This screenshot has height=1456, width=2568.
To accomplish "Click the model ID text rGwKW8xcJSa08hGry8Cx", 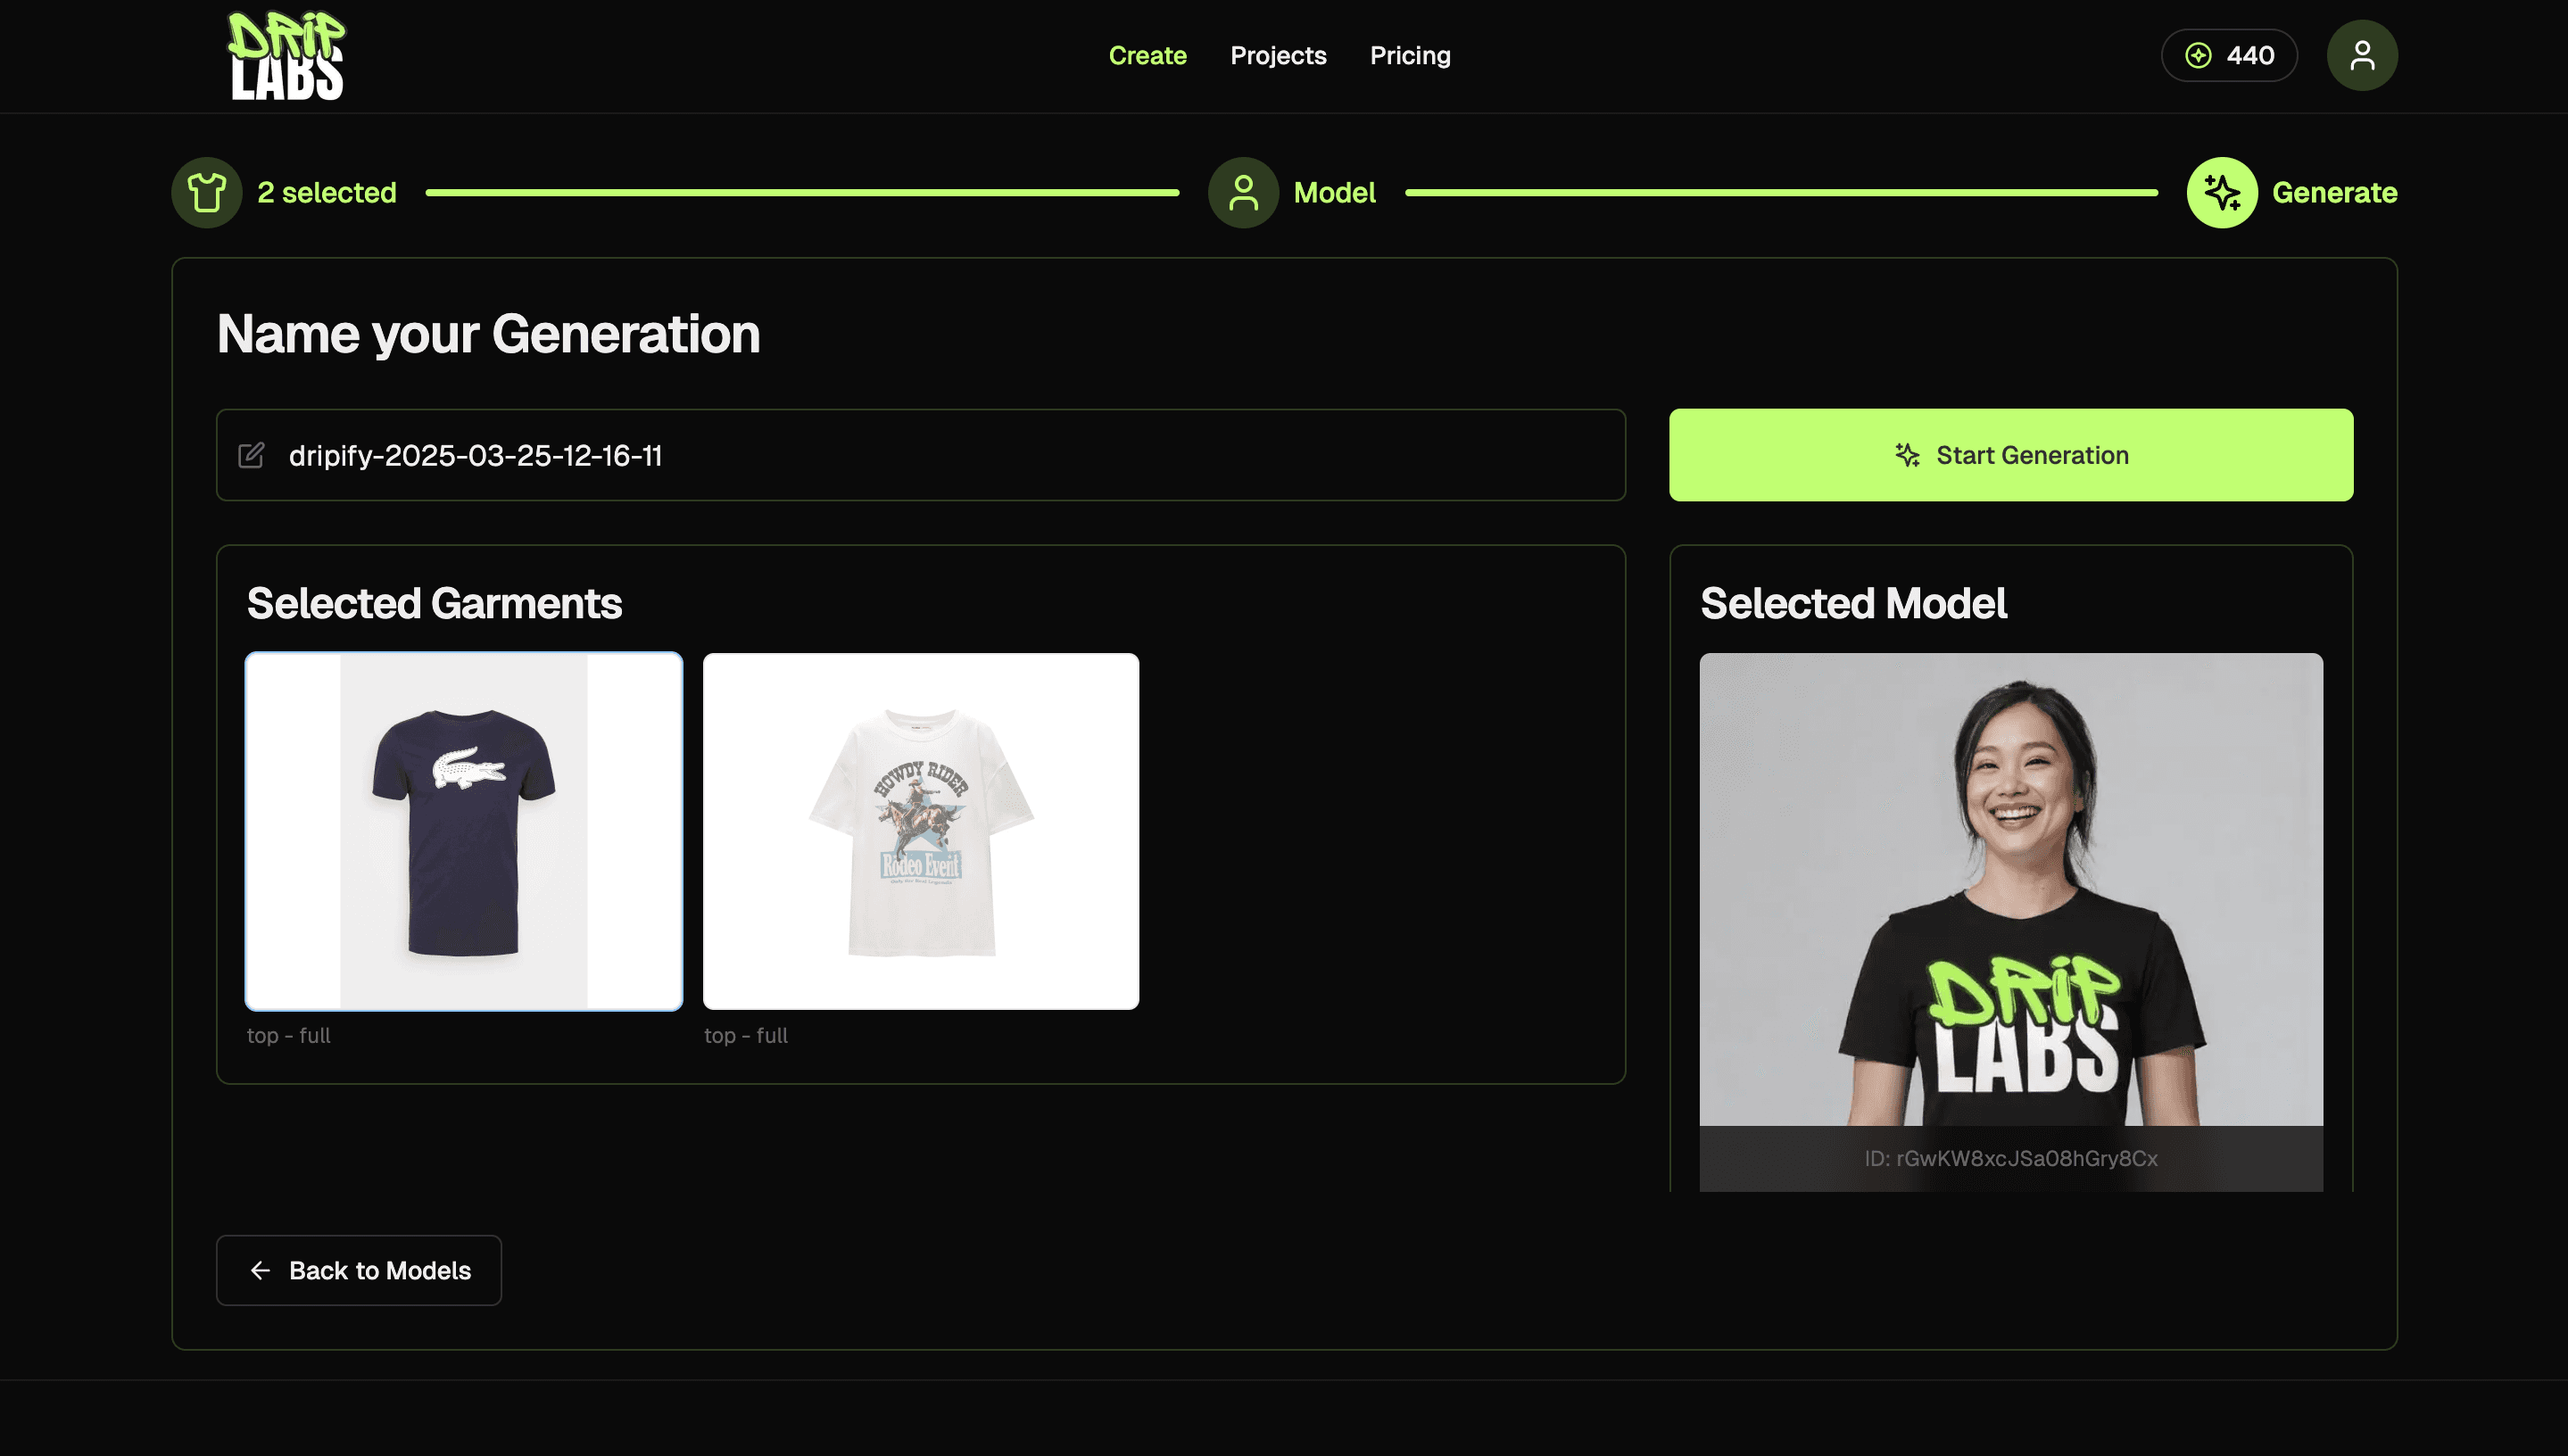I will pos(2011,1158).
